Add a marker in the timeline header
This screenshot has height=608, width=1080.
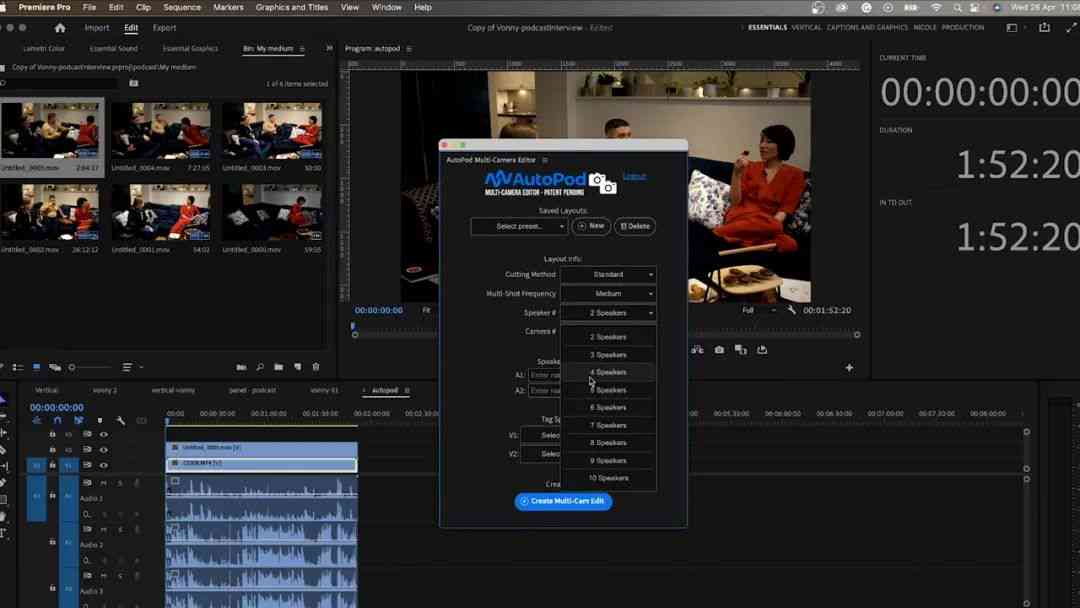100,420
